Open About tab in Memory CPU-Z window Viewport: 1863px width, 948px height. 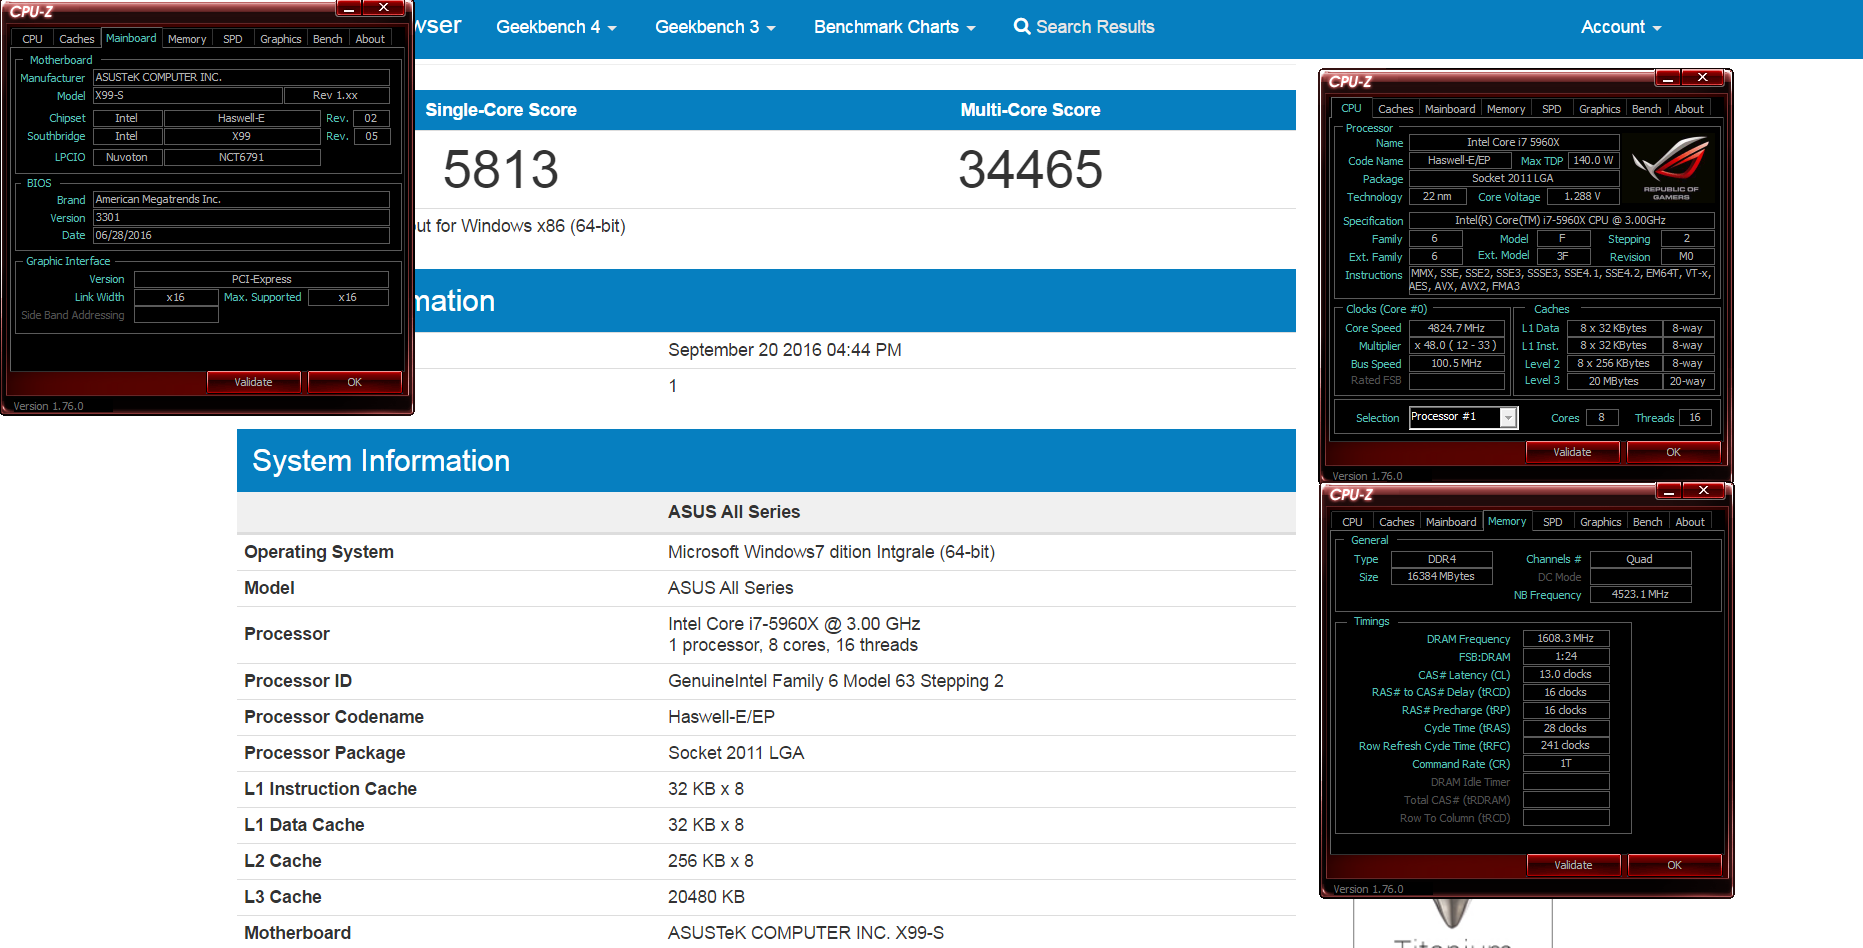point(1690,522)
